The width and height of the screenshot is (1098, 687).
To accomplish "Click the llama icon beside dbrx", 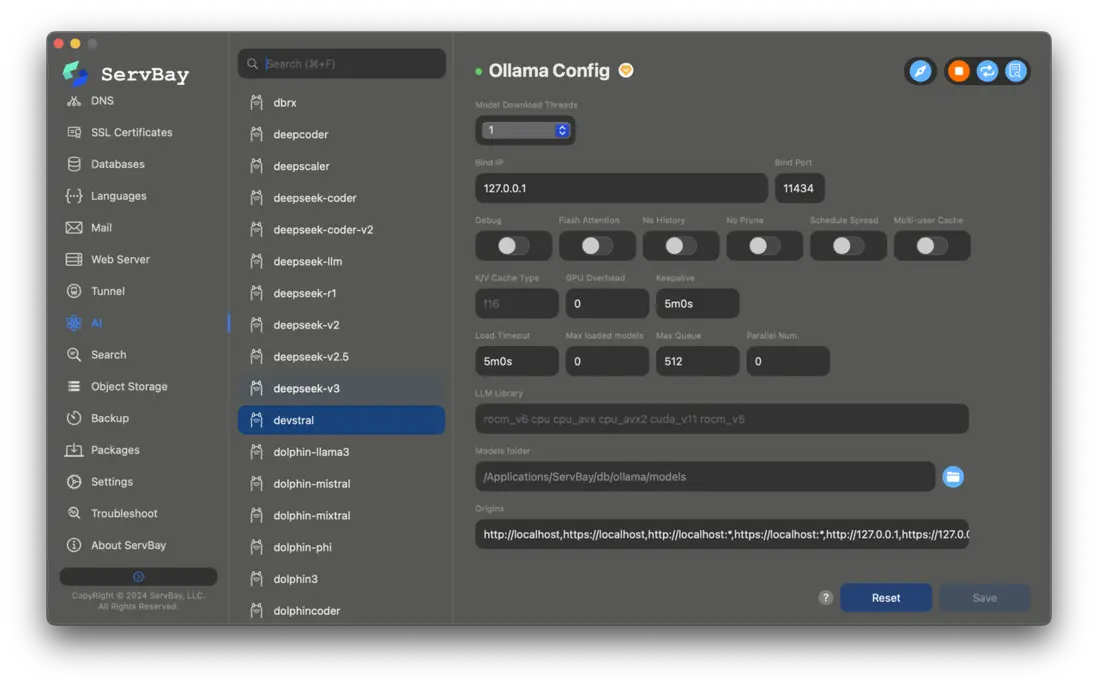I will pyautogui.click(x=256, y=102).
